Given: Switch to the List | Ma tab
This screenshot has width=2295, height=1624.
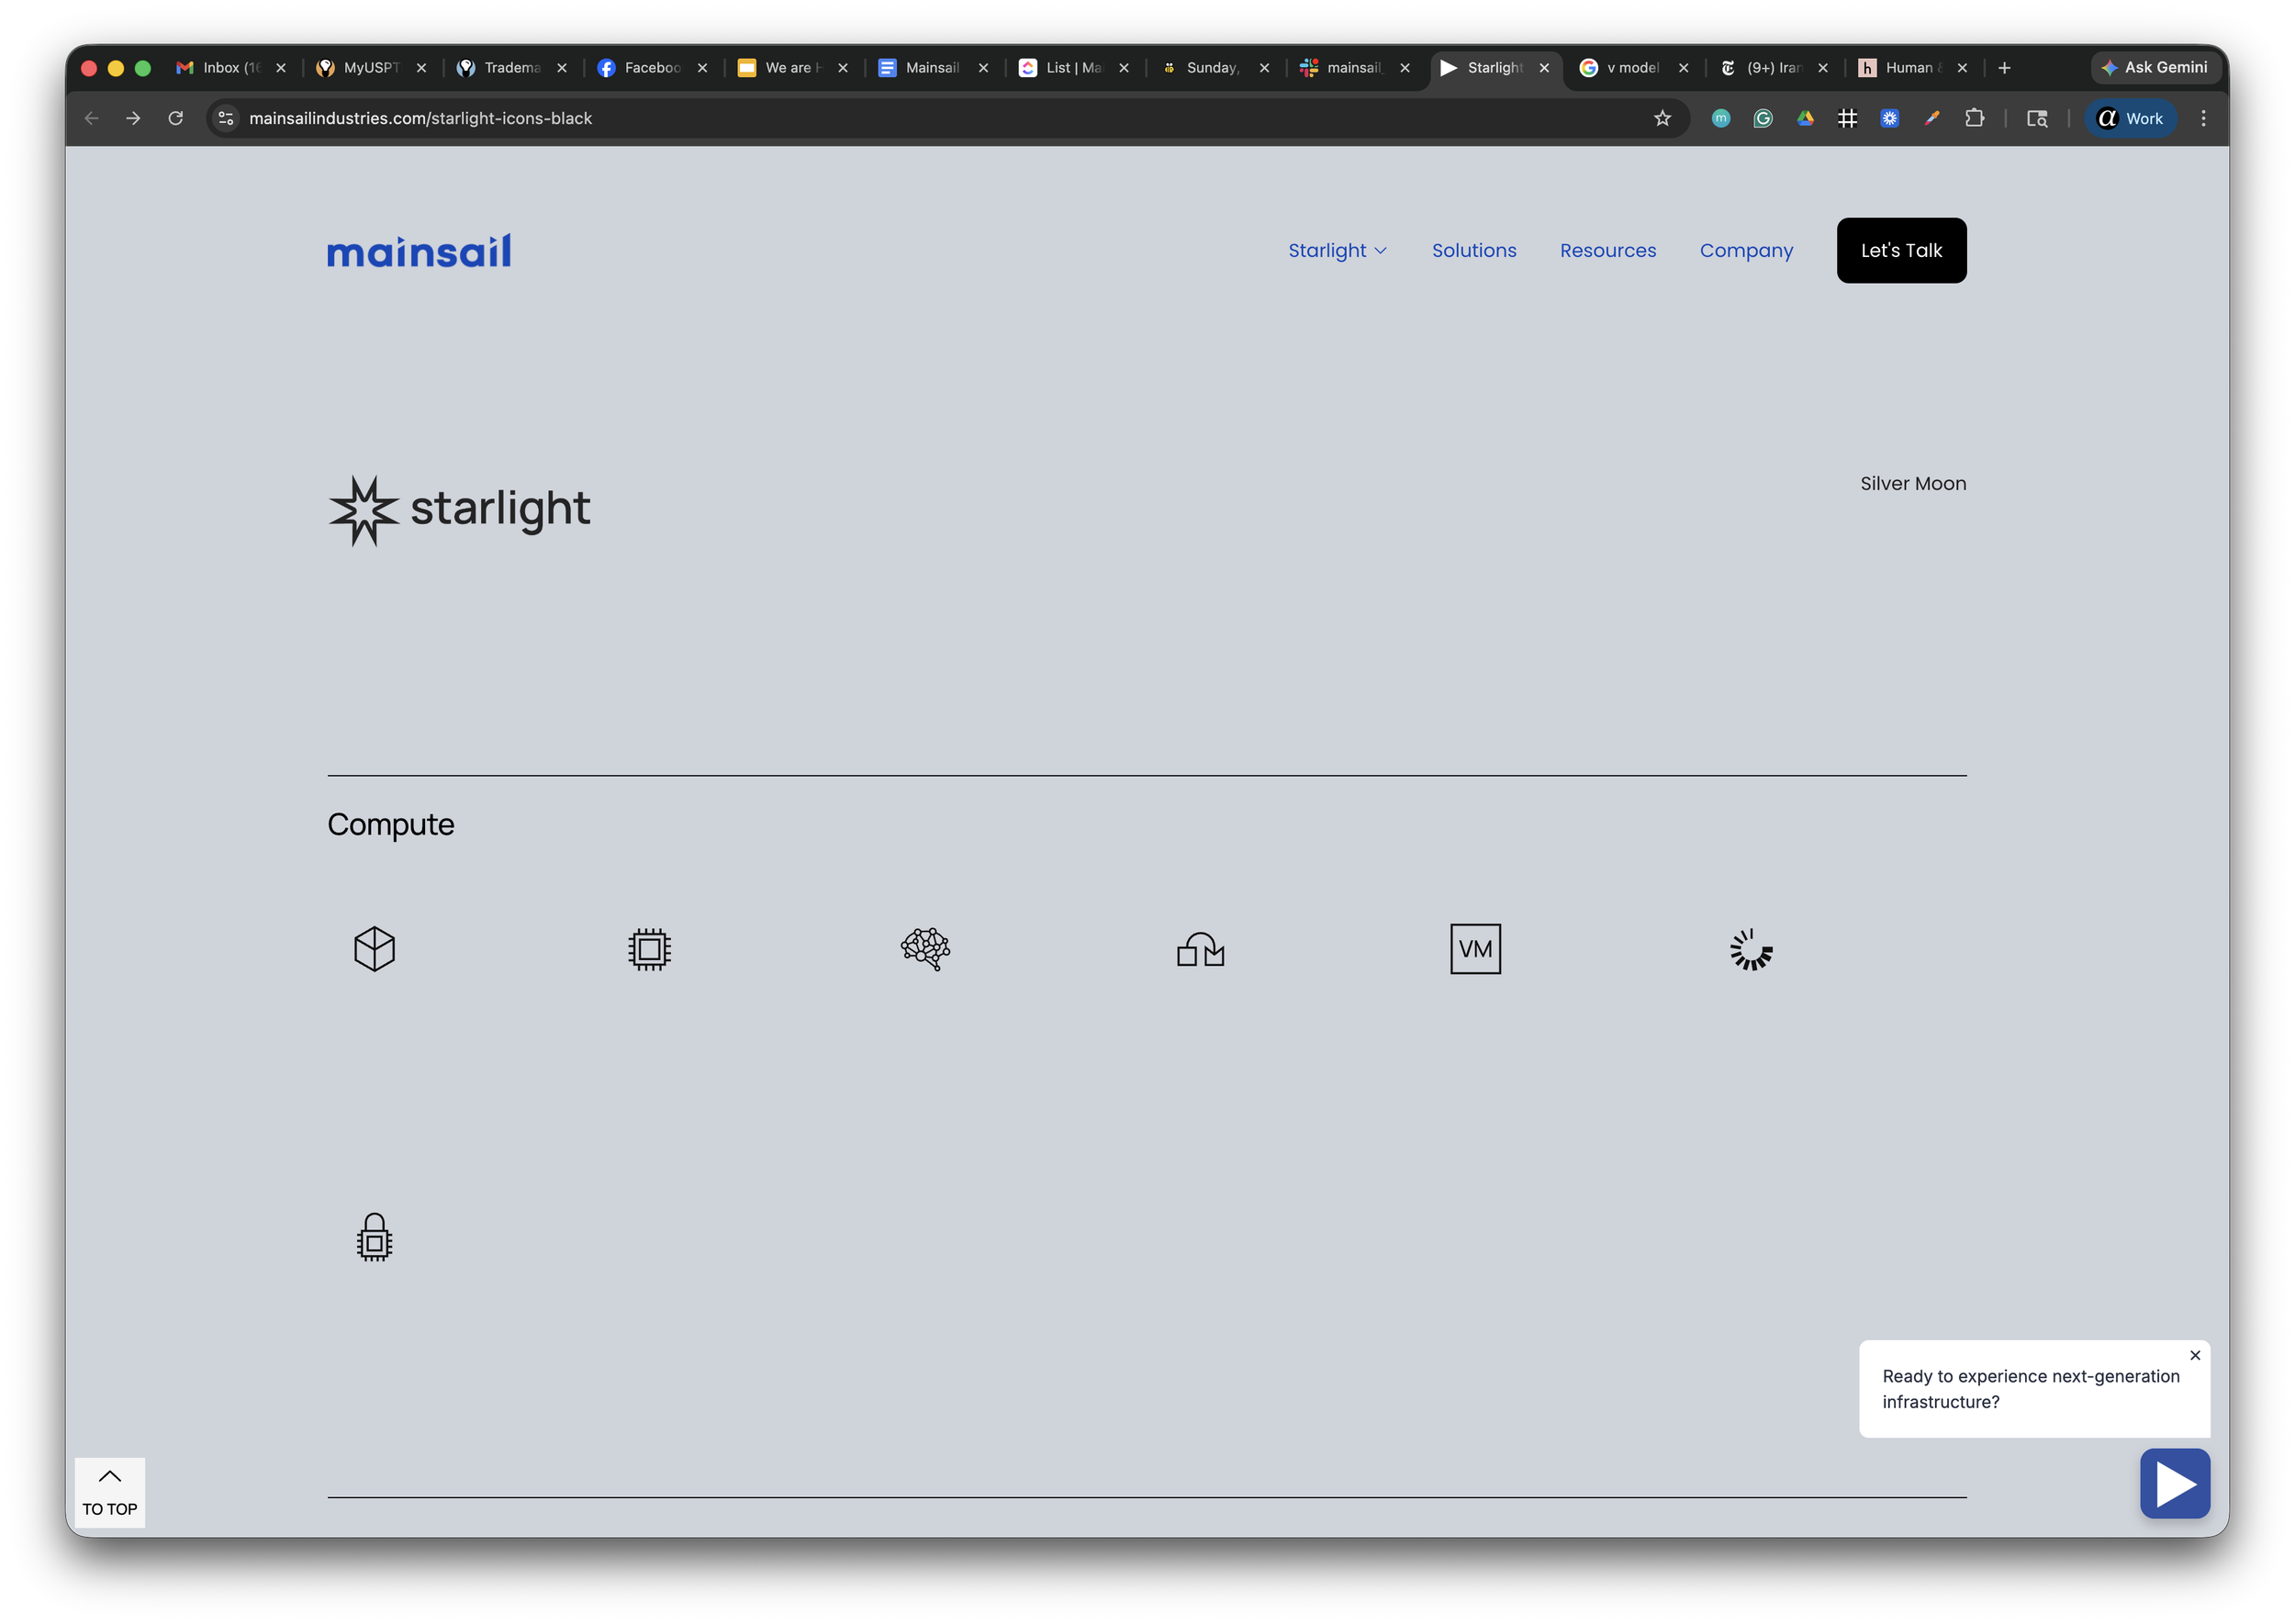Looking at the screenshot, I should point(1073,68).
